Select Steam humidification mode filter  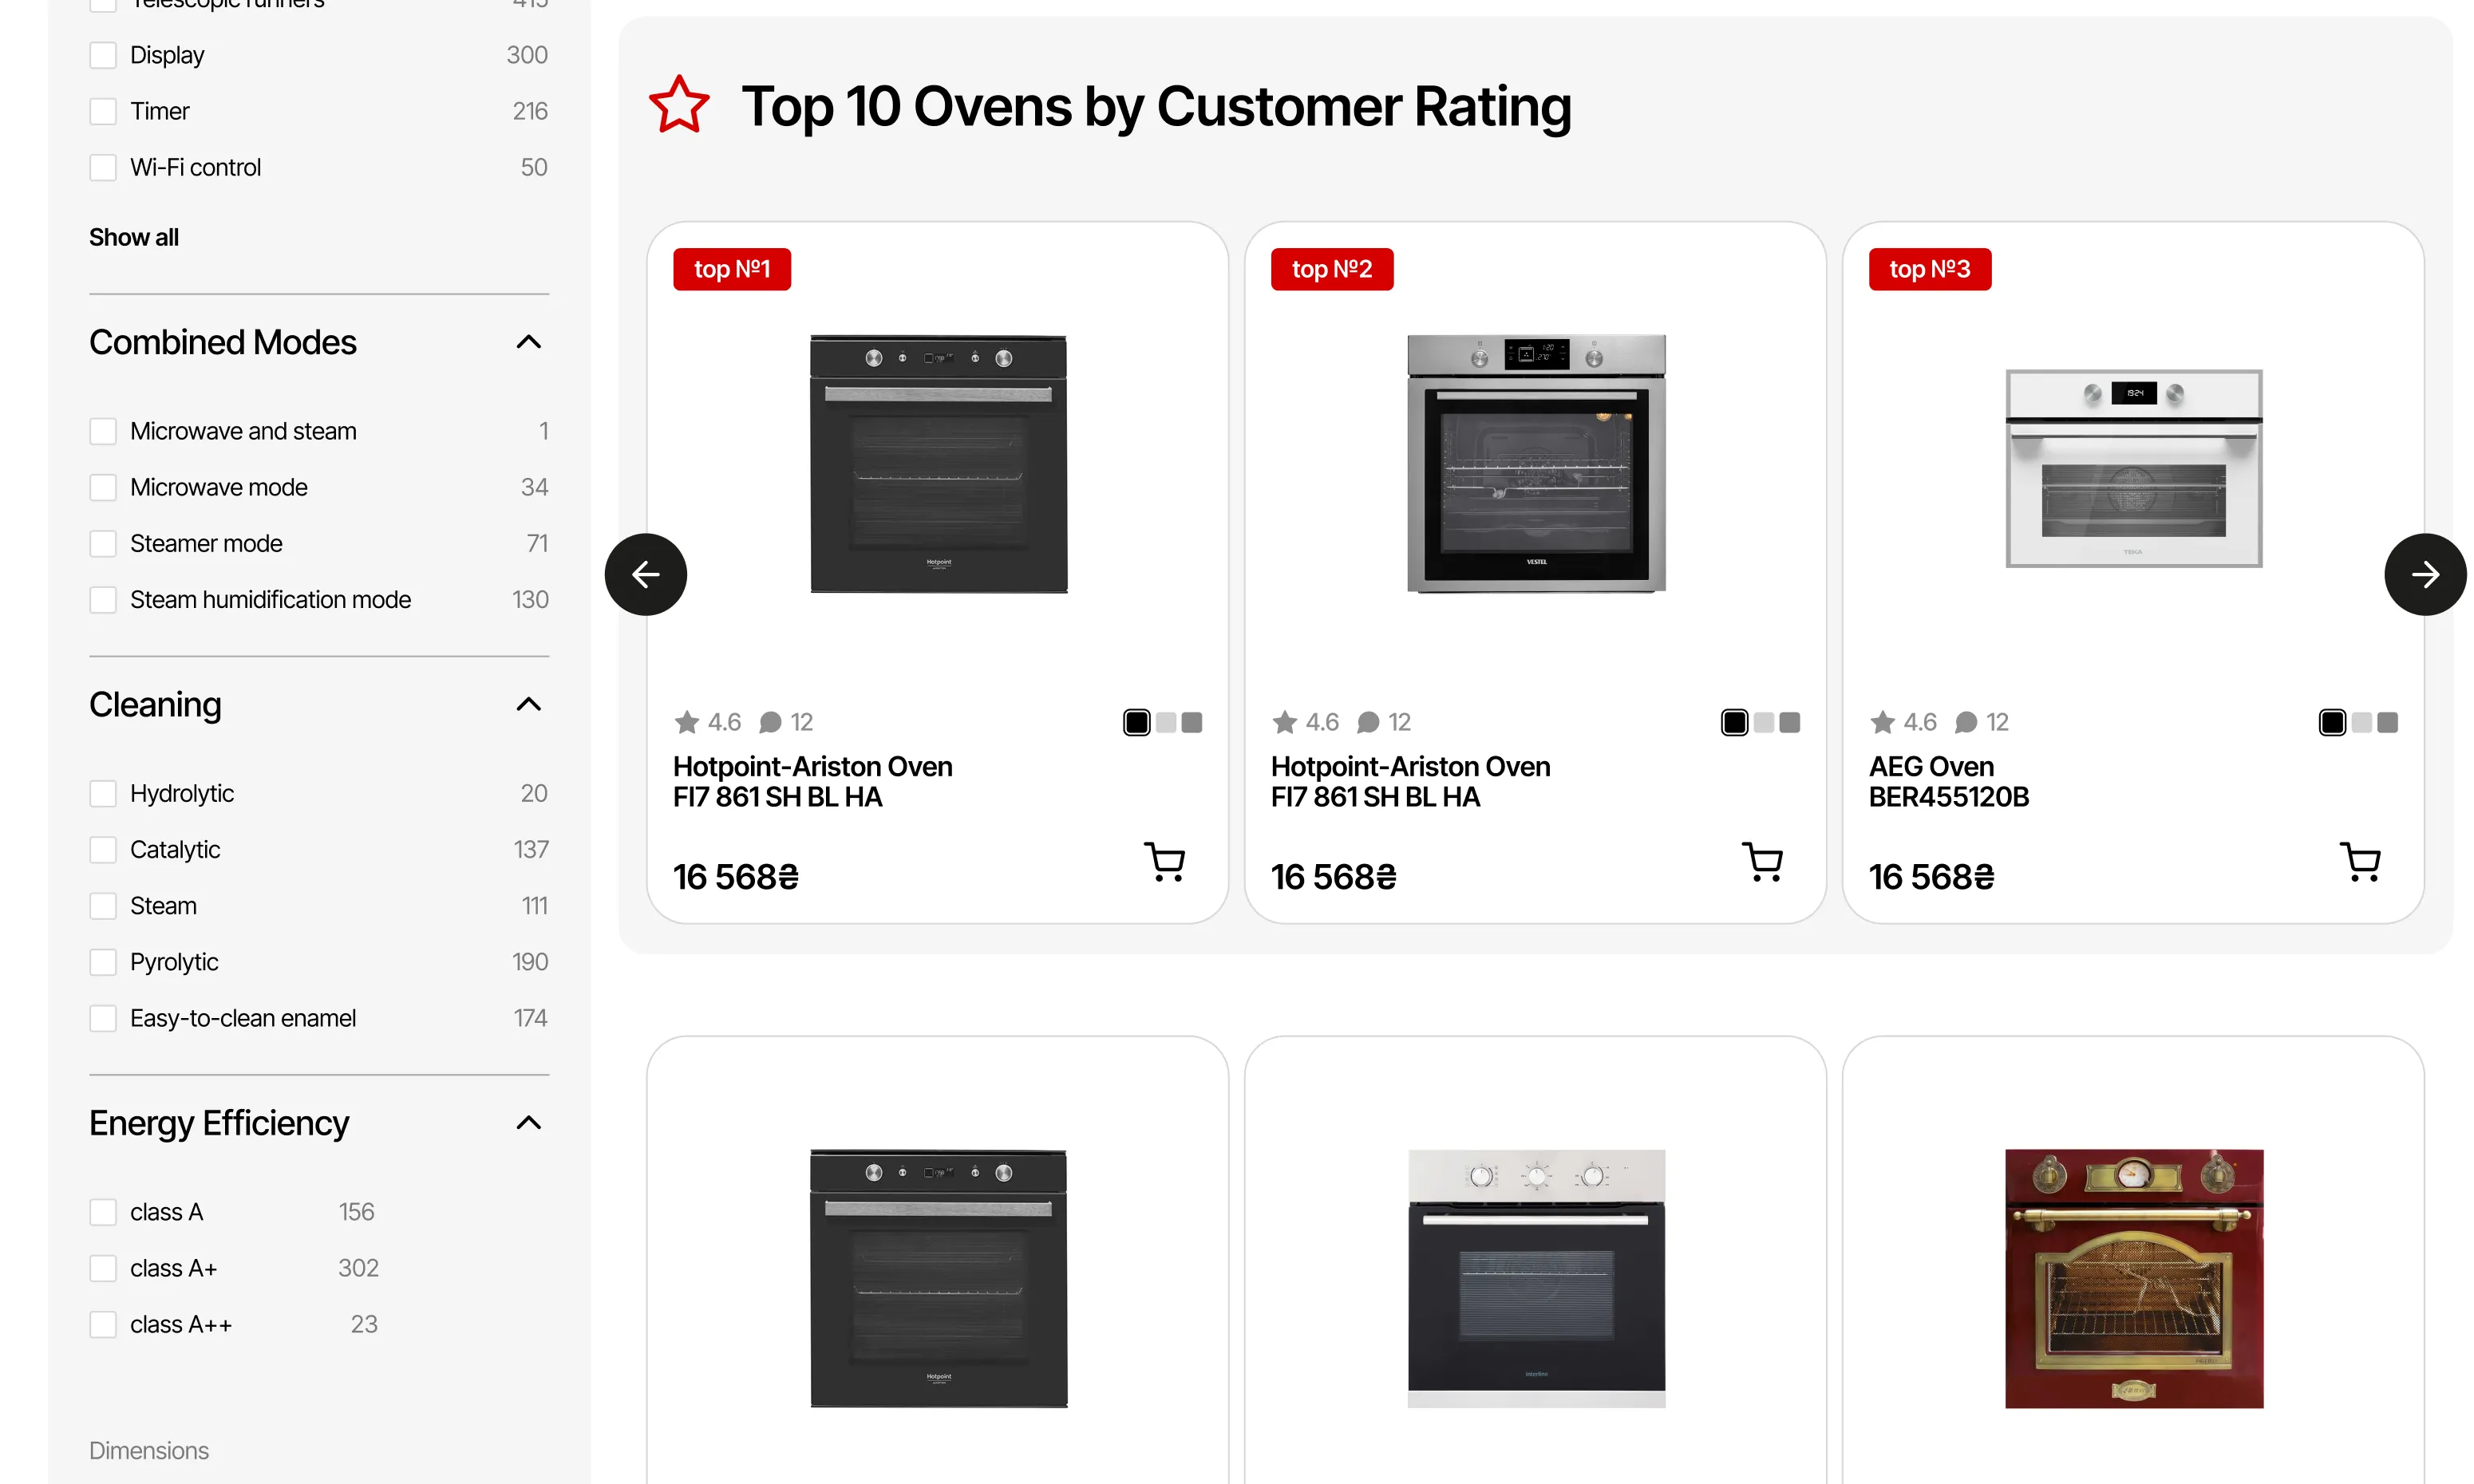click(103, 600)
